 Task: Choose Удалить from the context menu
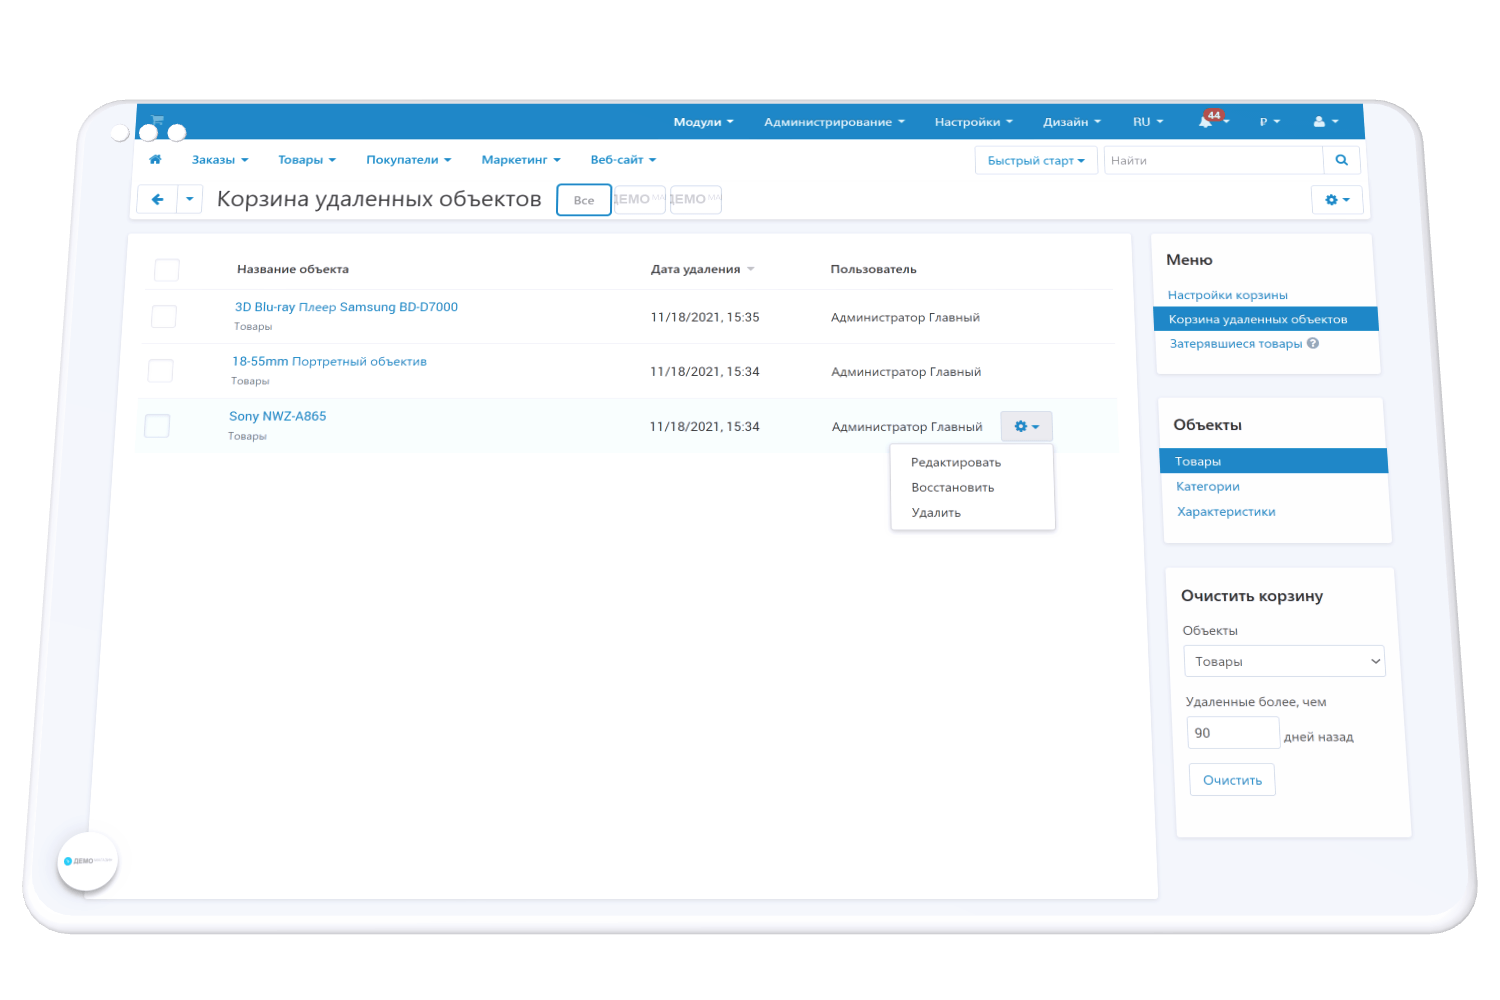pos(936,513)
